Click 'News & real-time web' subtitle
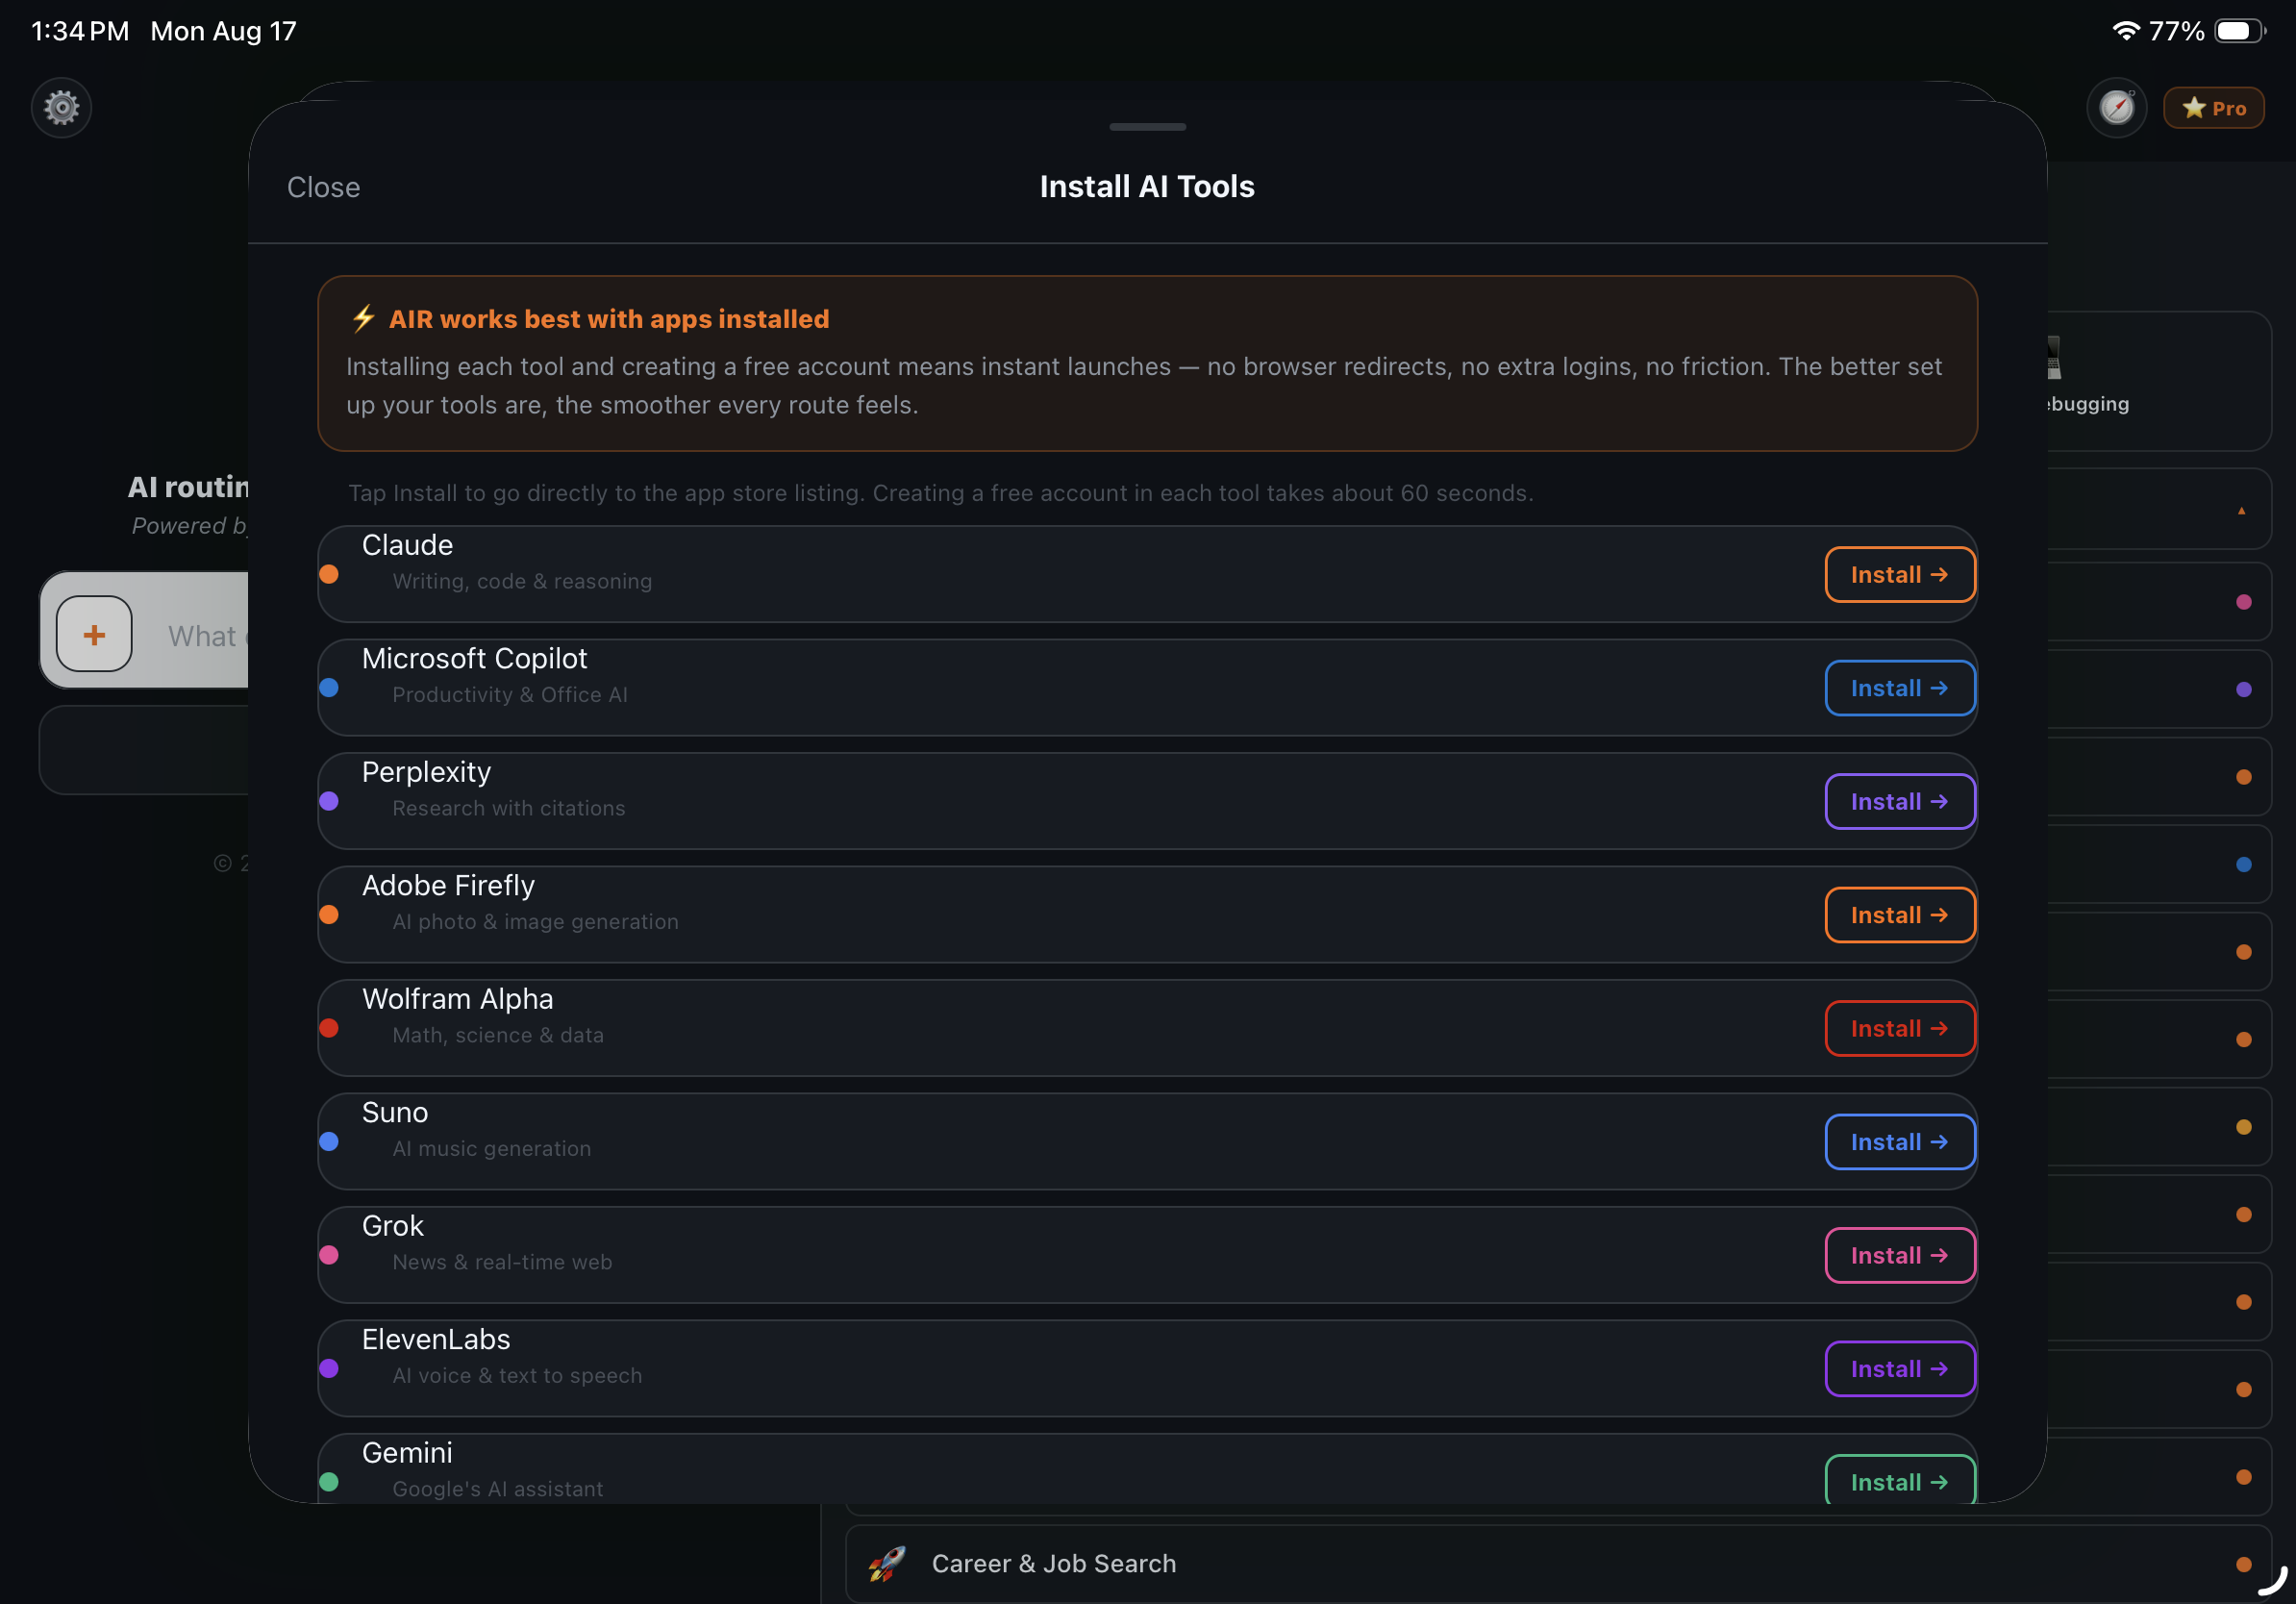Screen dimensions: 2296x1604 502,1262
